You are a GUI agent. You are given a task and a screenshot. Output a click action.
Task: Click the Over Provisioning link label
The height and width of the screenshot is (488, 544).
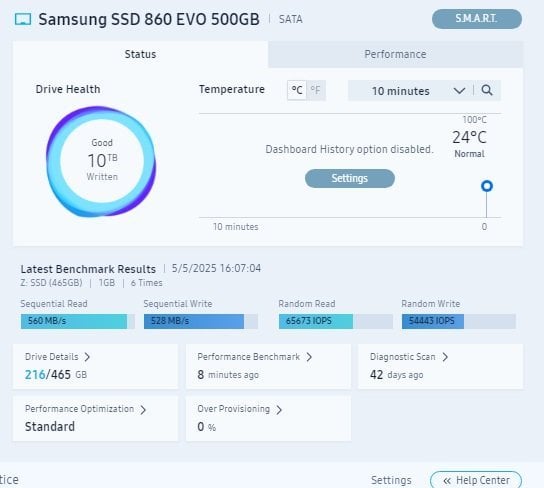pos(233,409)
